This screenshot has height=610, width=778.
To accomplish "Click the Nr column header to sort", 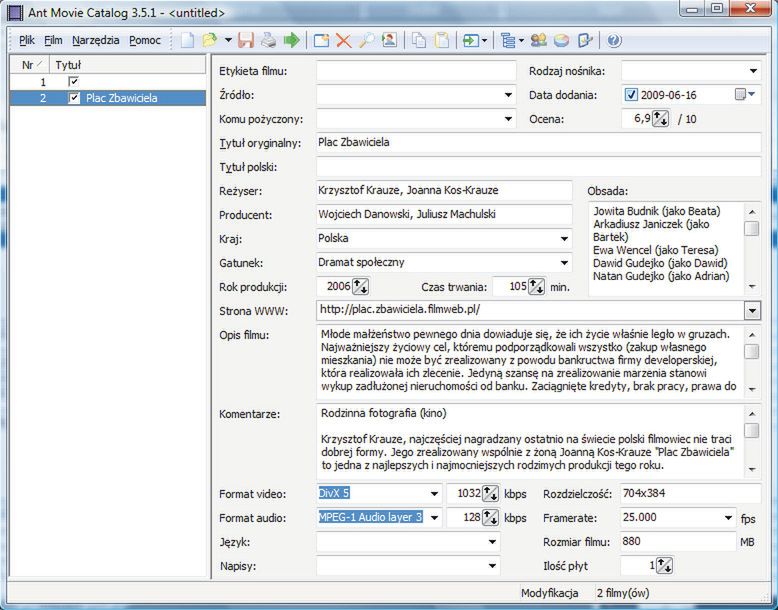I will [29, 64].
